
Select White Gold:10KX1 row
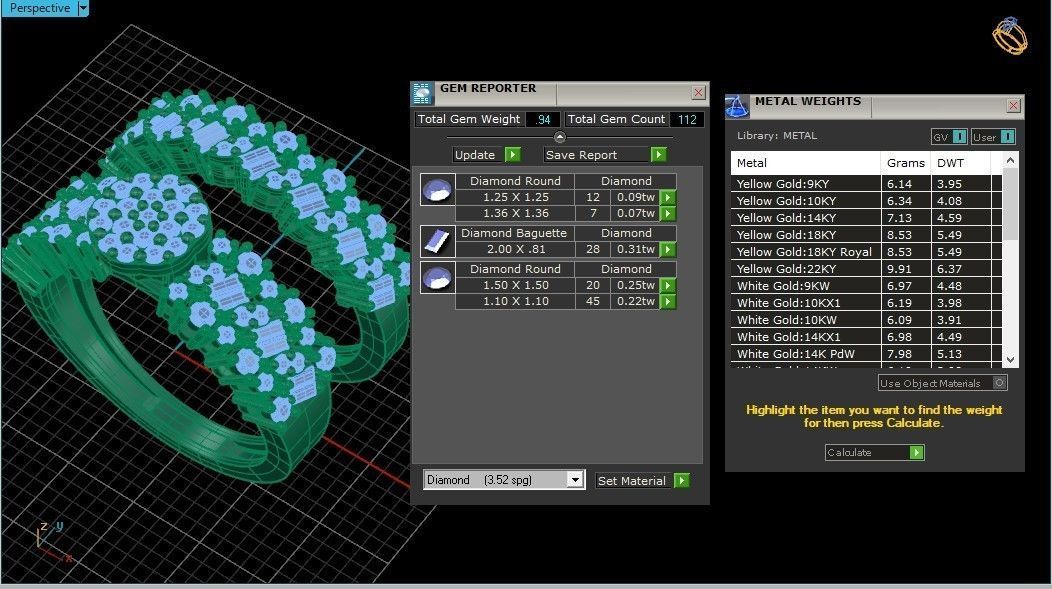[x=866, y=303]
